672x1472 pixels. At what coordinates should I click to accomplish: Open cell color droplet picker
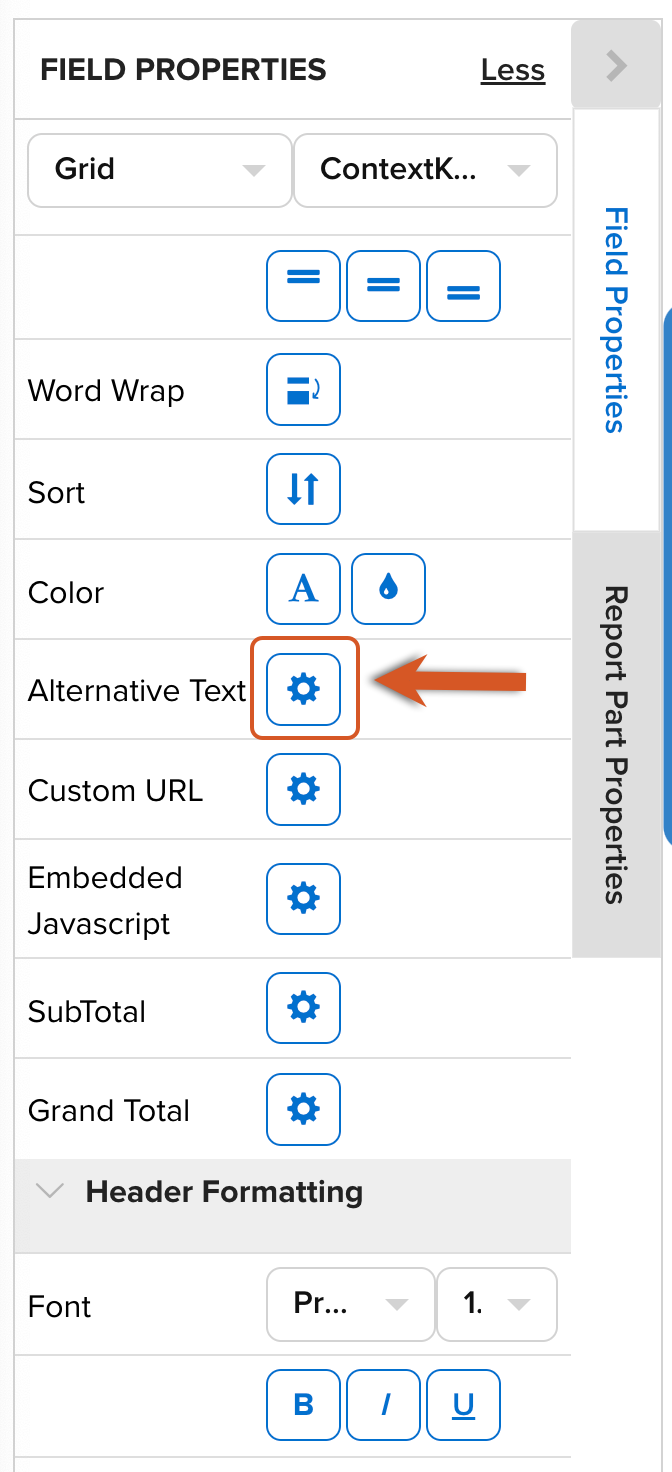point(388,589)
